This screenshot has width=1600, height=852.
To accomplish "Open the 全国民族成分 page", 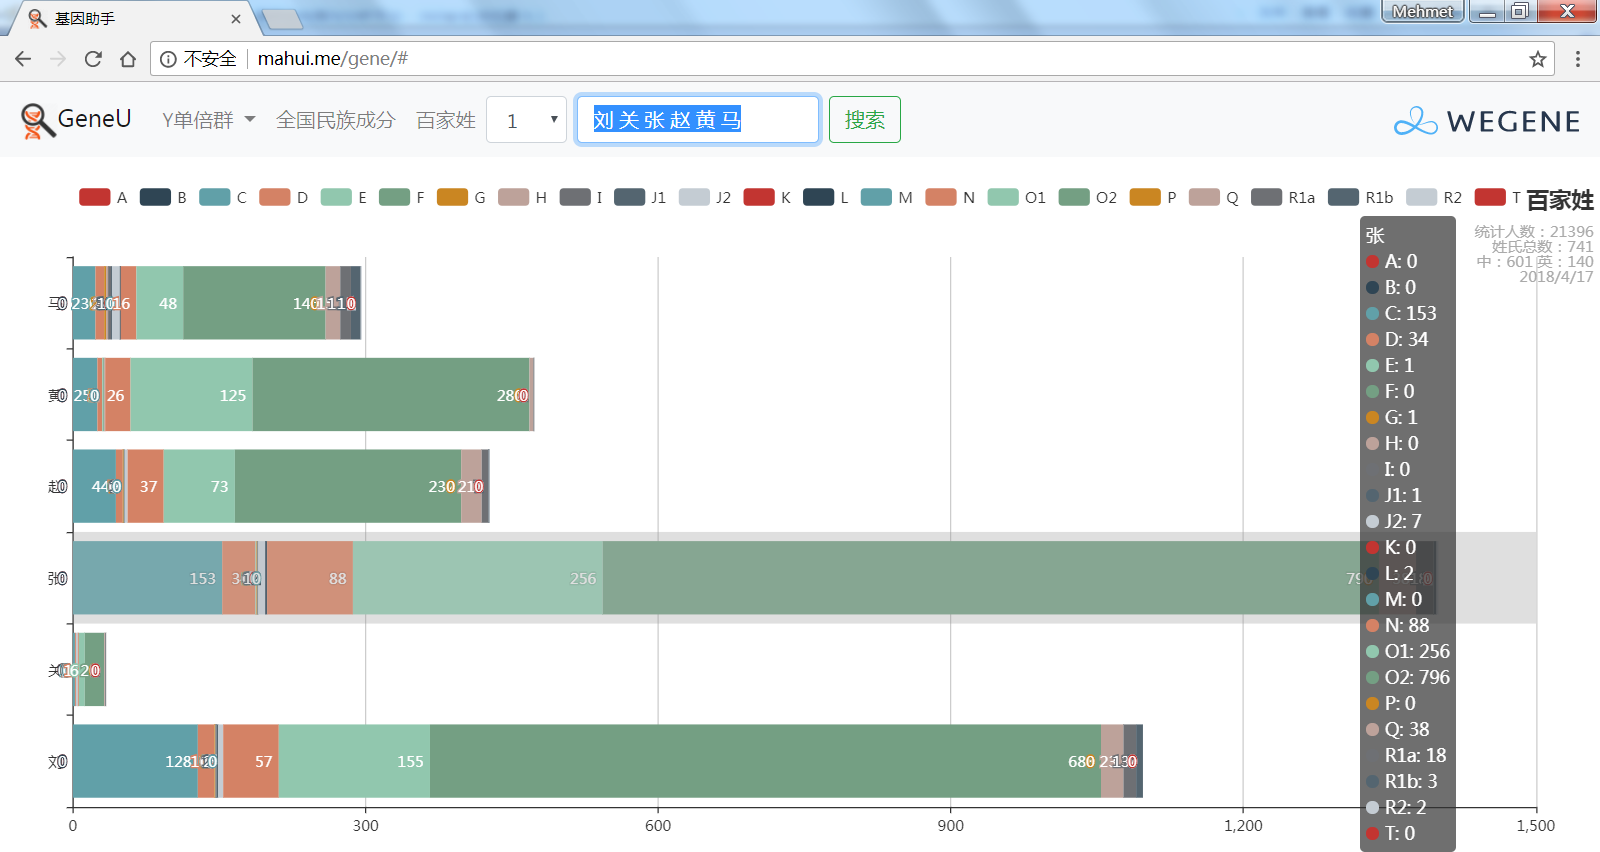I will pyautogui.click(x=335, y=120).
